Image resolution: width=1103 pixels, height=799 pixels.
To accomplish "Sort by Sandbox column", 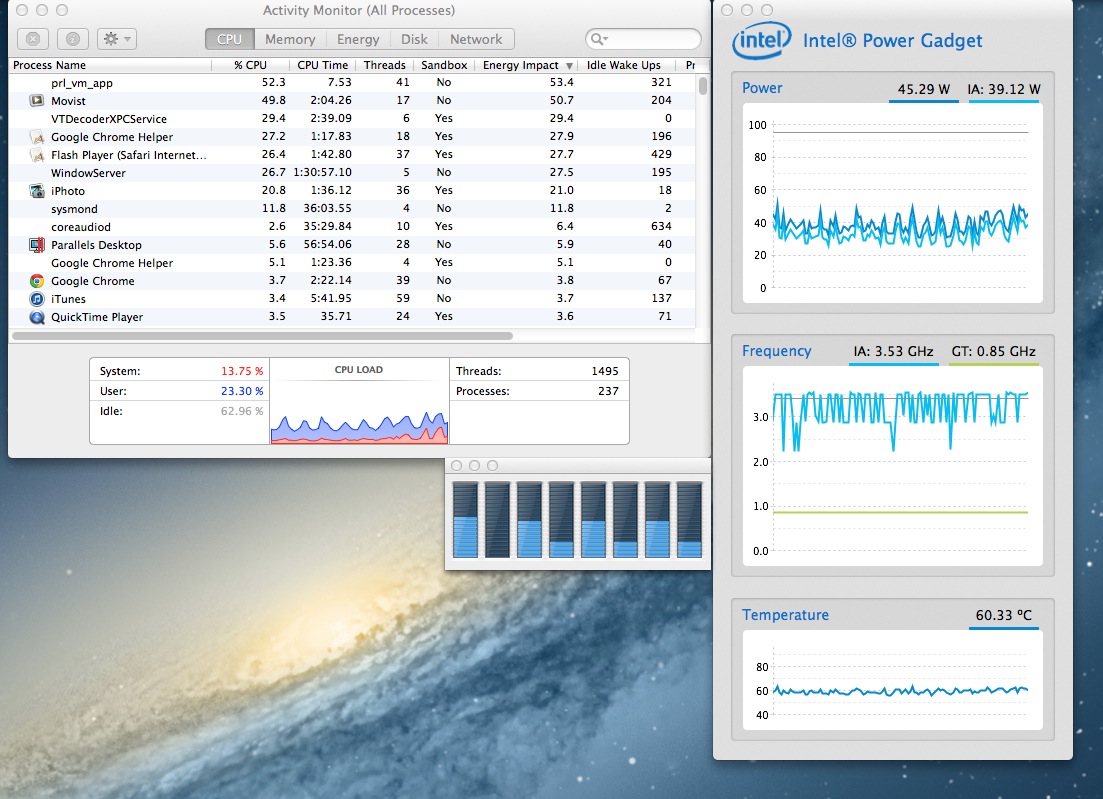I will (x=444, y=65).
